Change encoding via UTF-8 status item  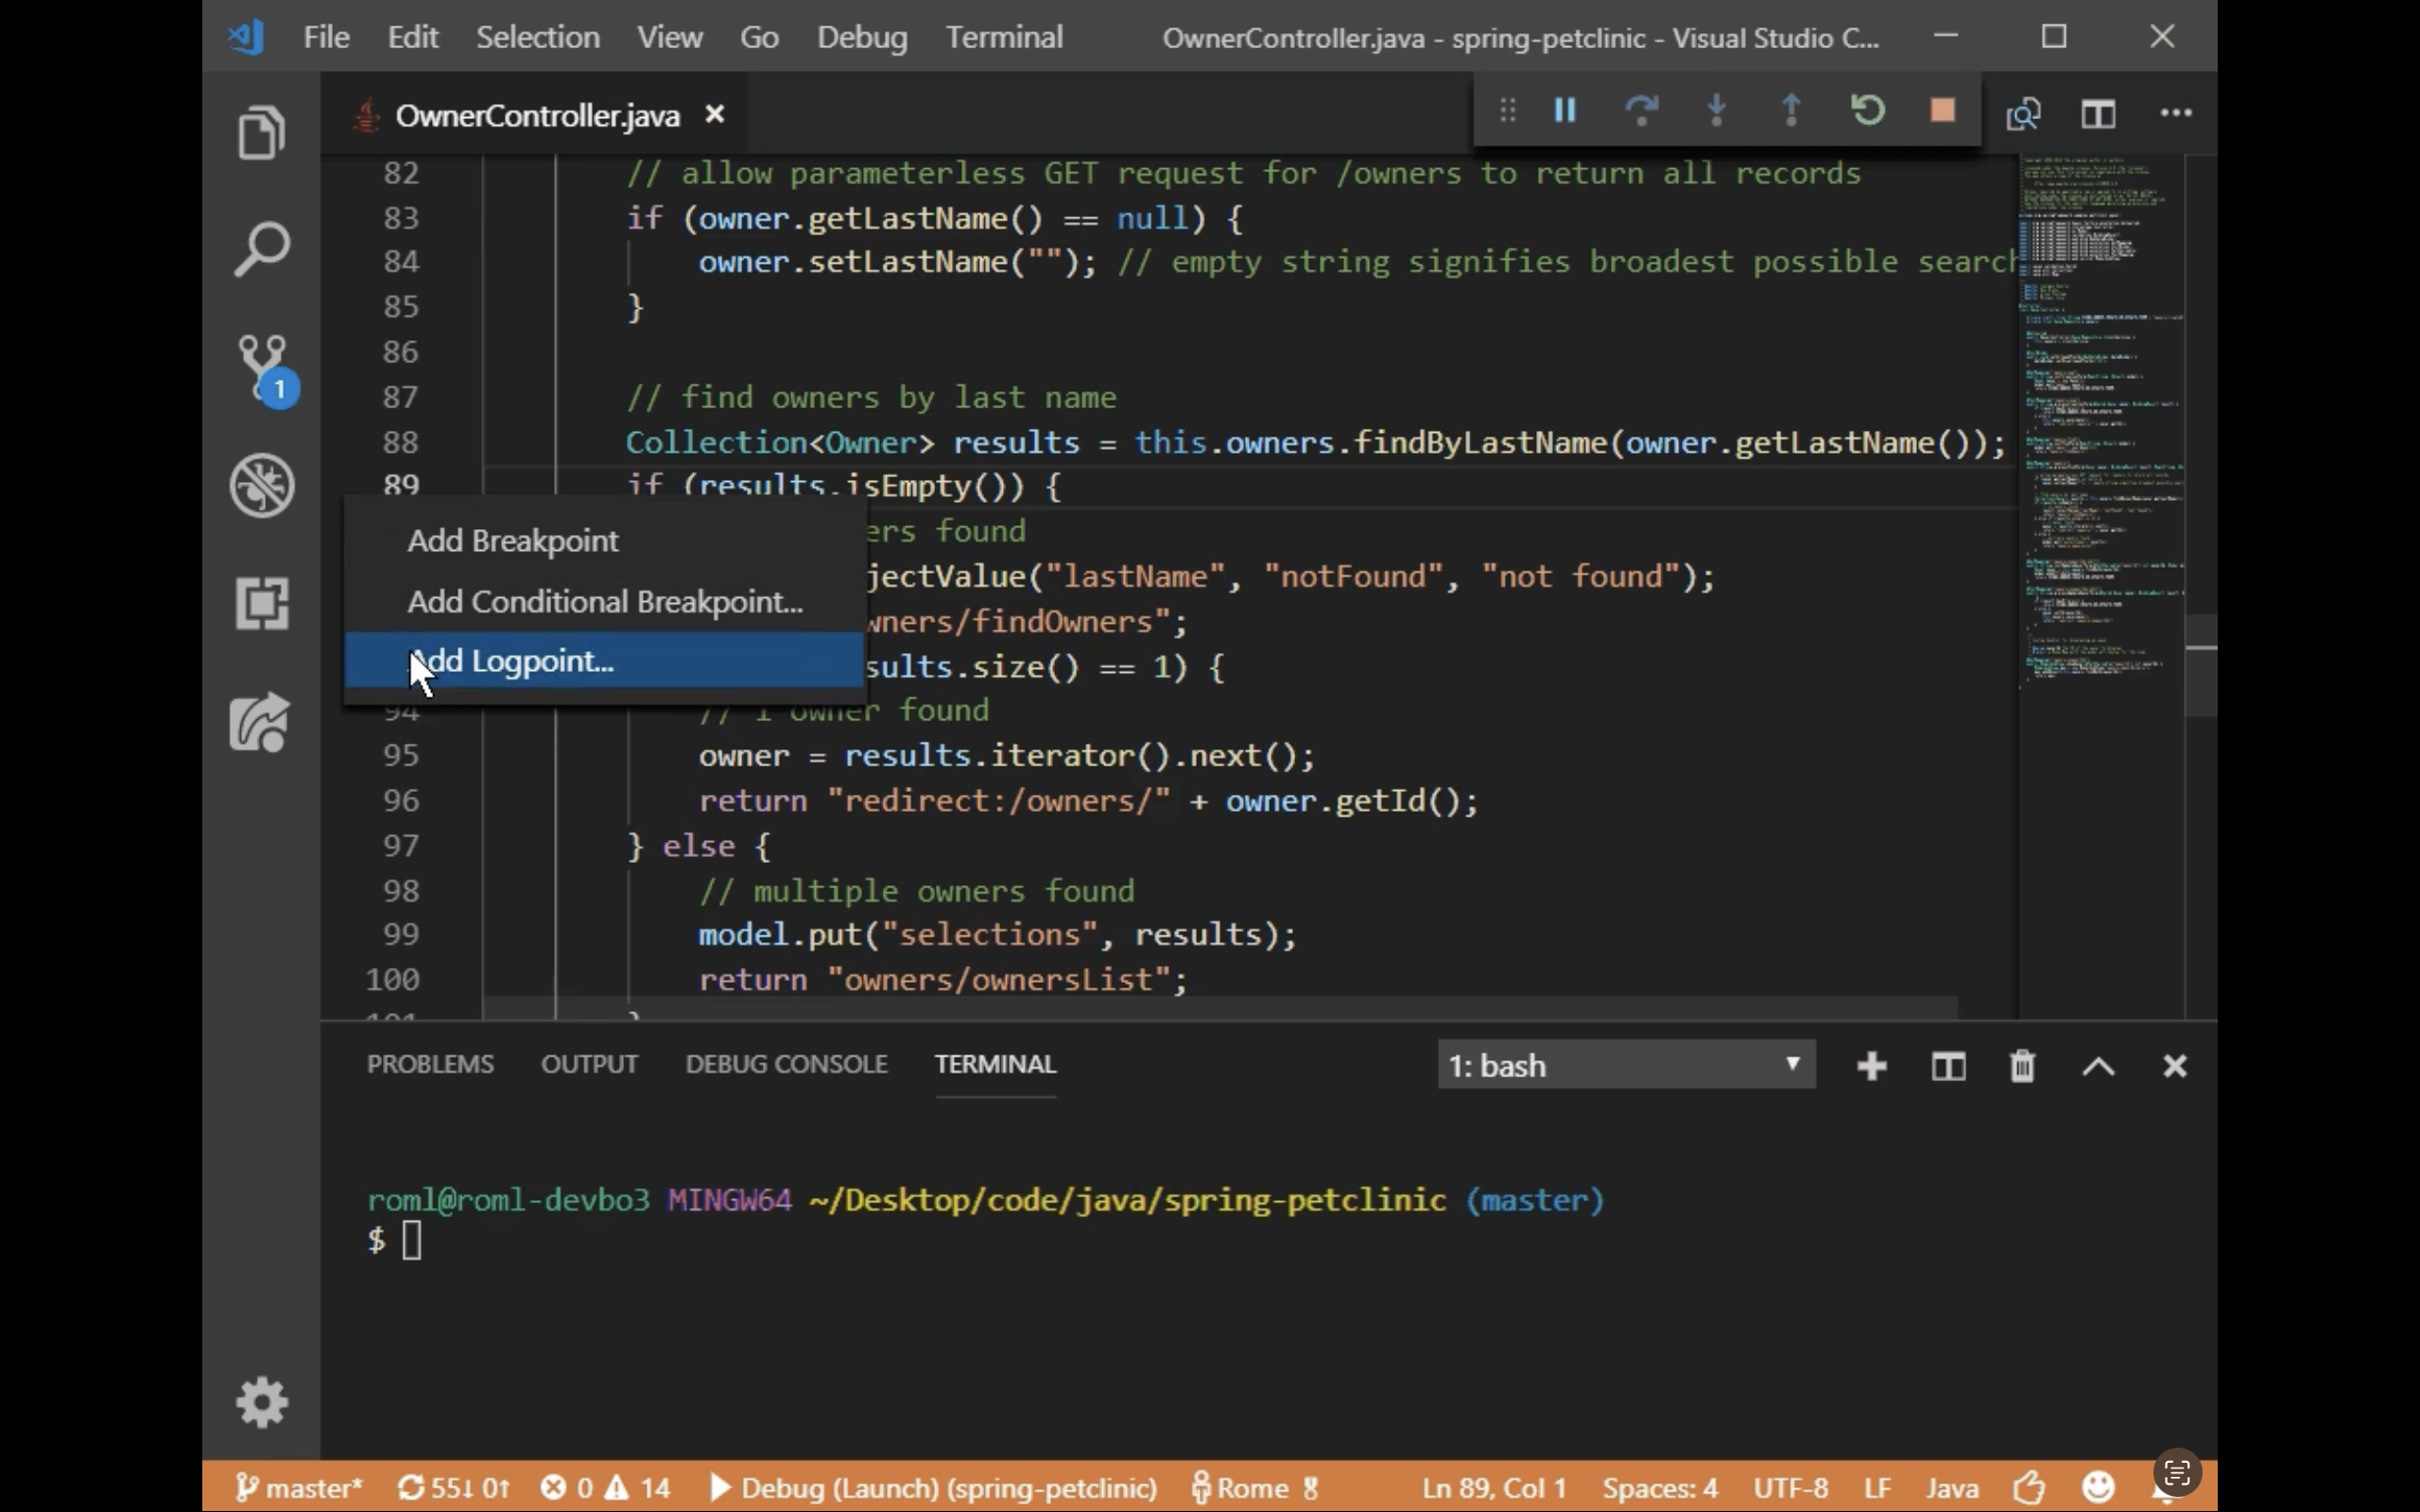pos(1791,1488)
